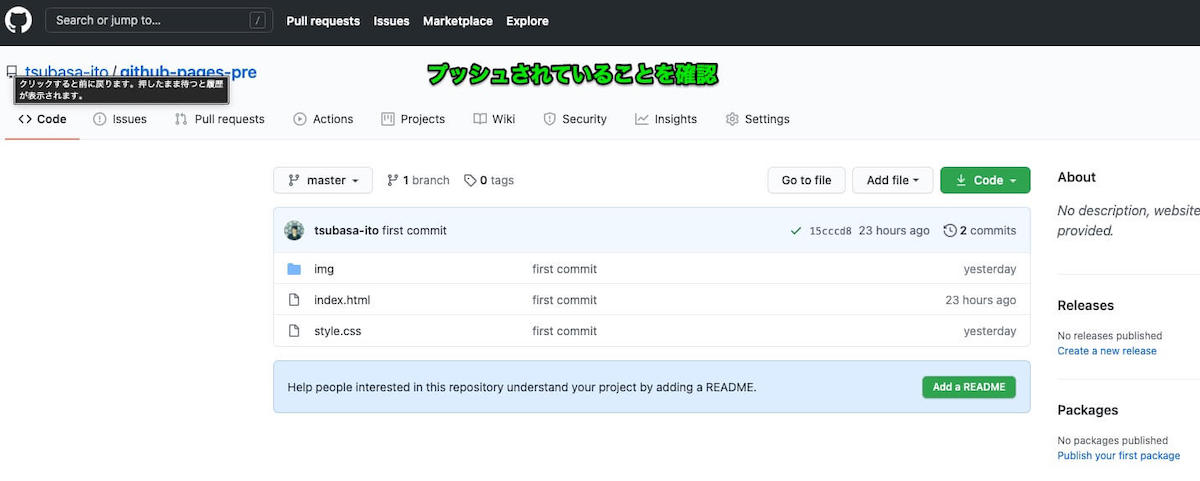Image resolution: width=1200 pixels, height=481 pixels.
Task: Click the Go to file button
Action: [806, 180]
